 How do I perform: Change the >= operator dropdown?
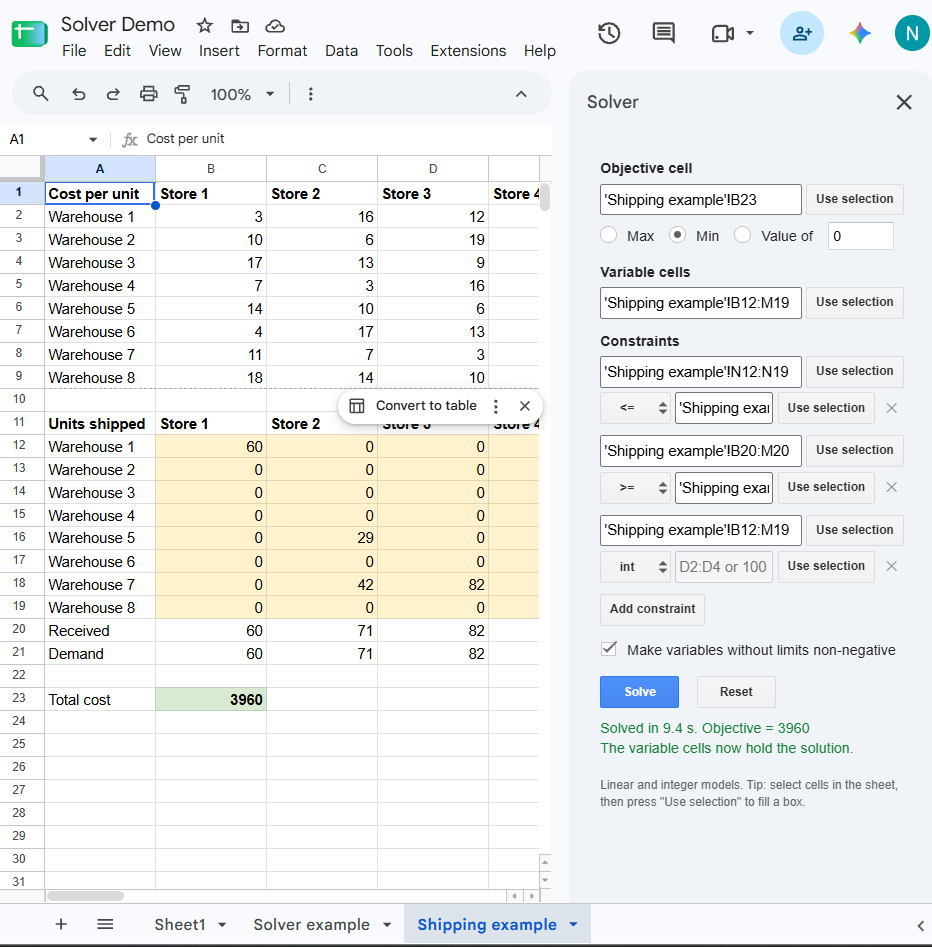pos(635,487)
